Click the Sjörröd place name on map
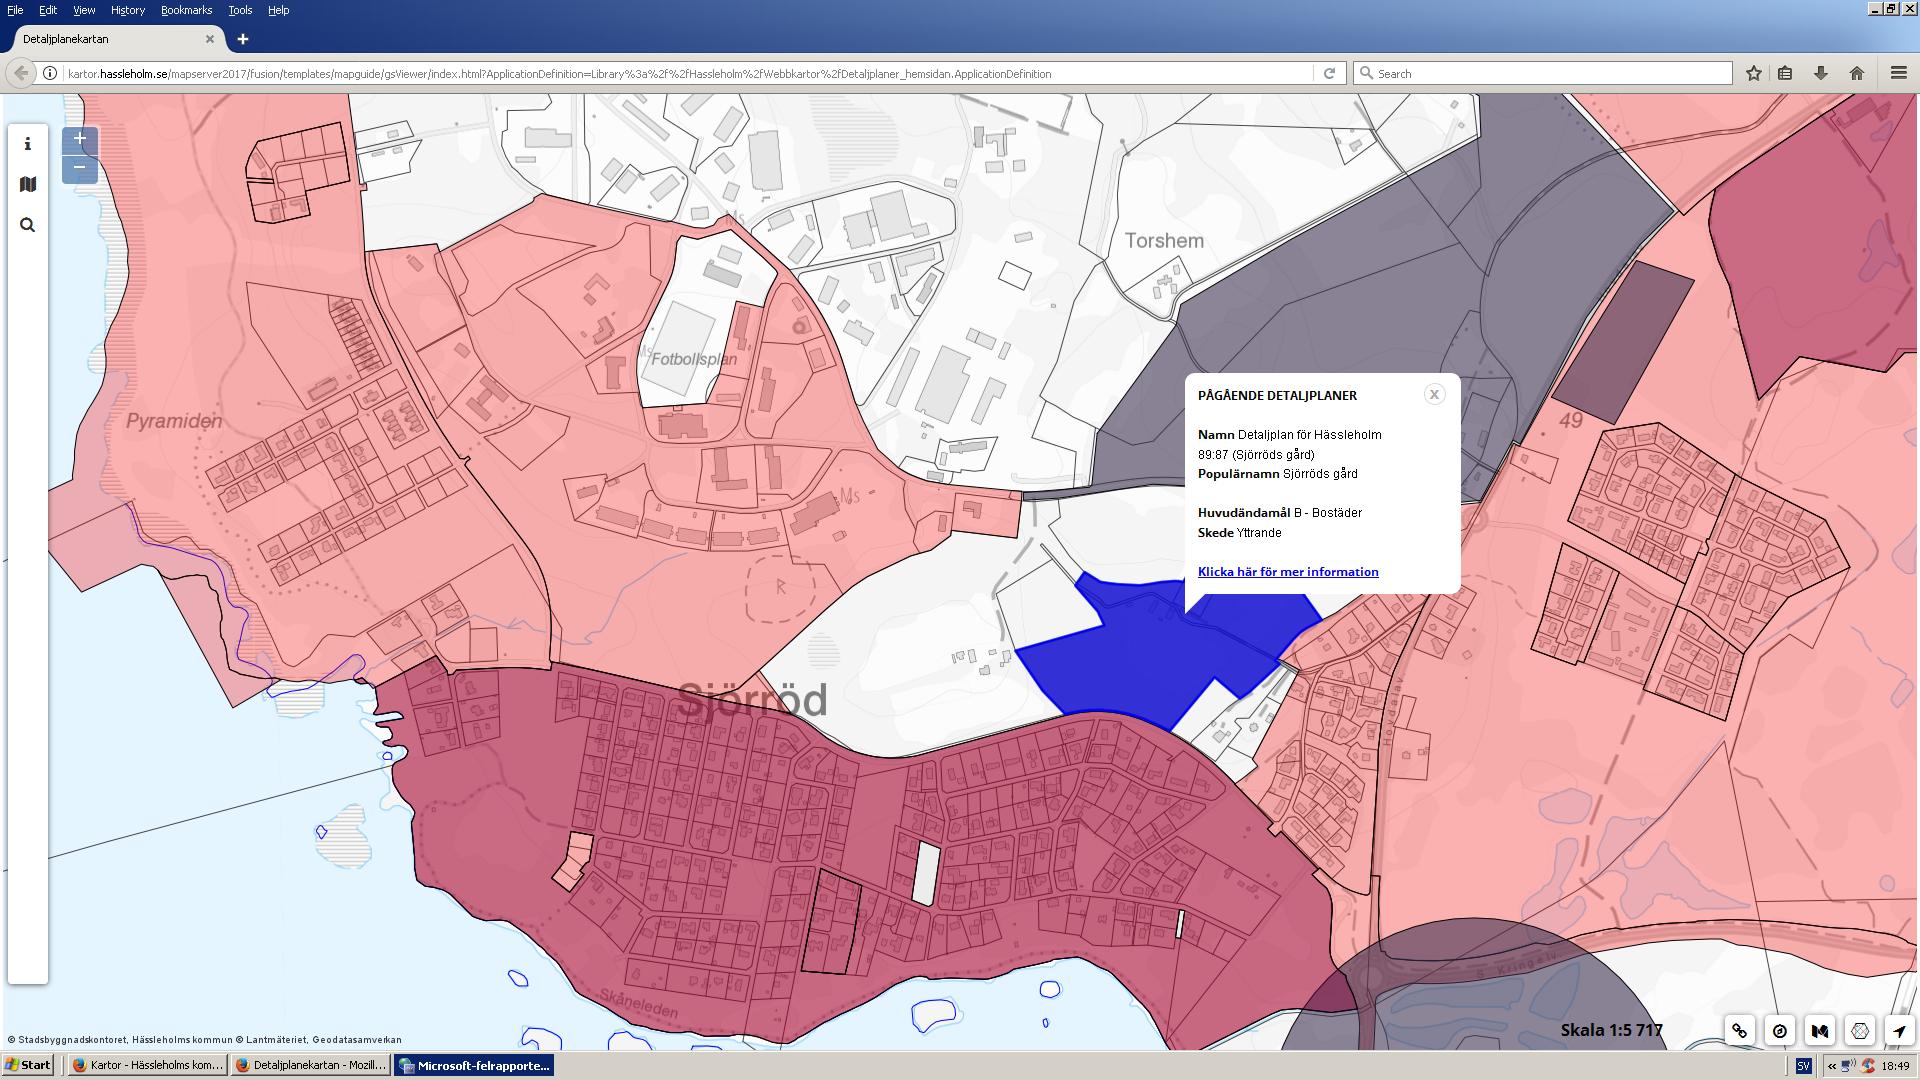1920x1080 pixels. click(752, 700)
